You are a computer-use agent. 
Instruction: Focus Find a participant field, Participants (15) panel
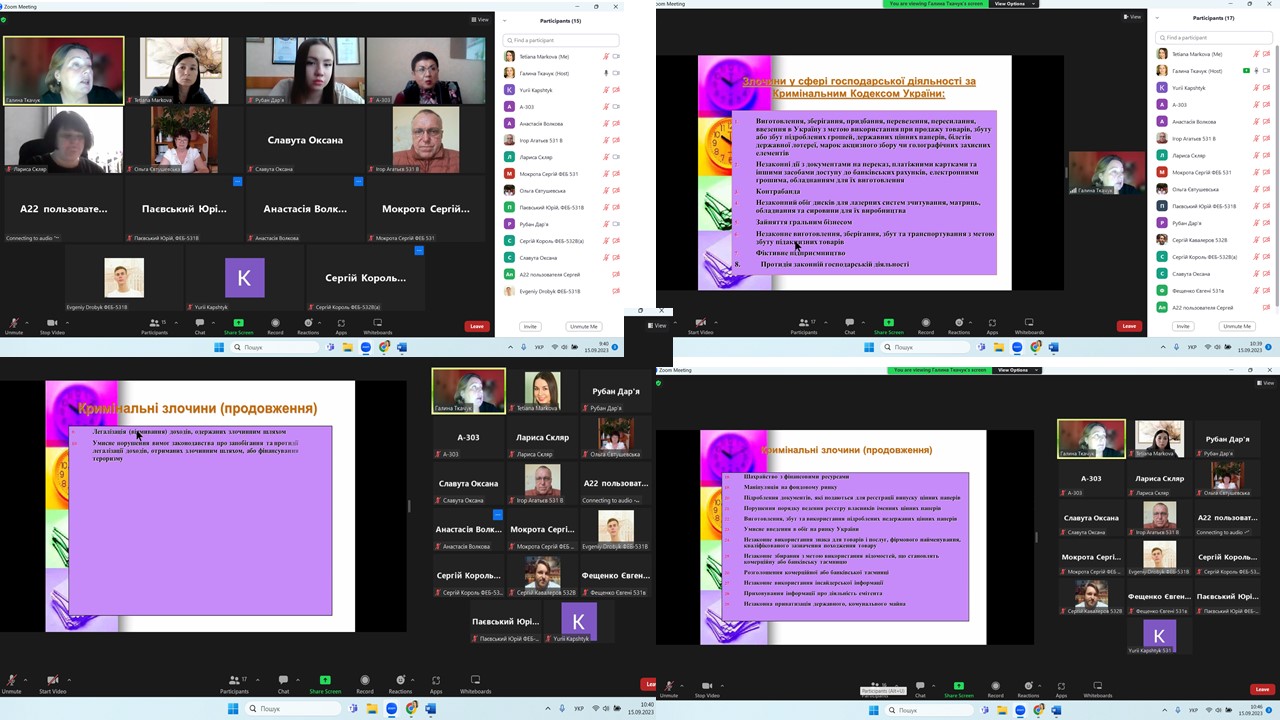(561, 40)
